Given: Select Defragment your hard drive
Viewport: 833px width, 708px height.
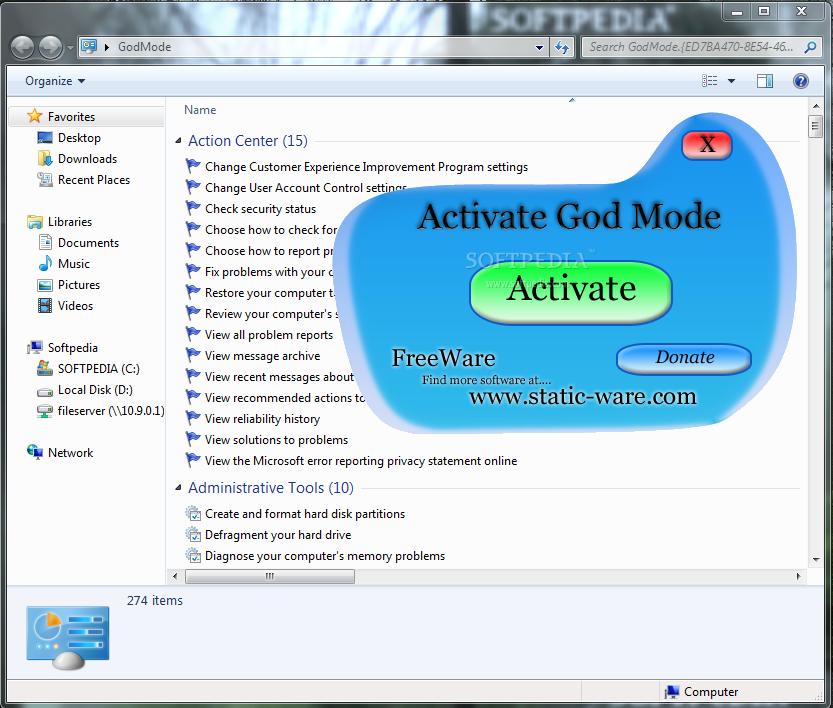Looking at the screenshot, I should [278, 535].
